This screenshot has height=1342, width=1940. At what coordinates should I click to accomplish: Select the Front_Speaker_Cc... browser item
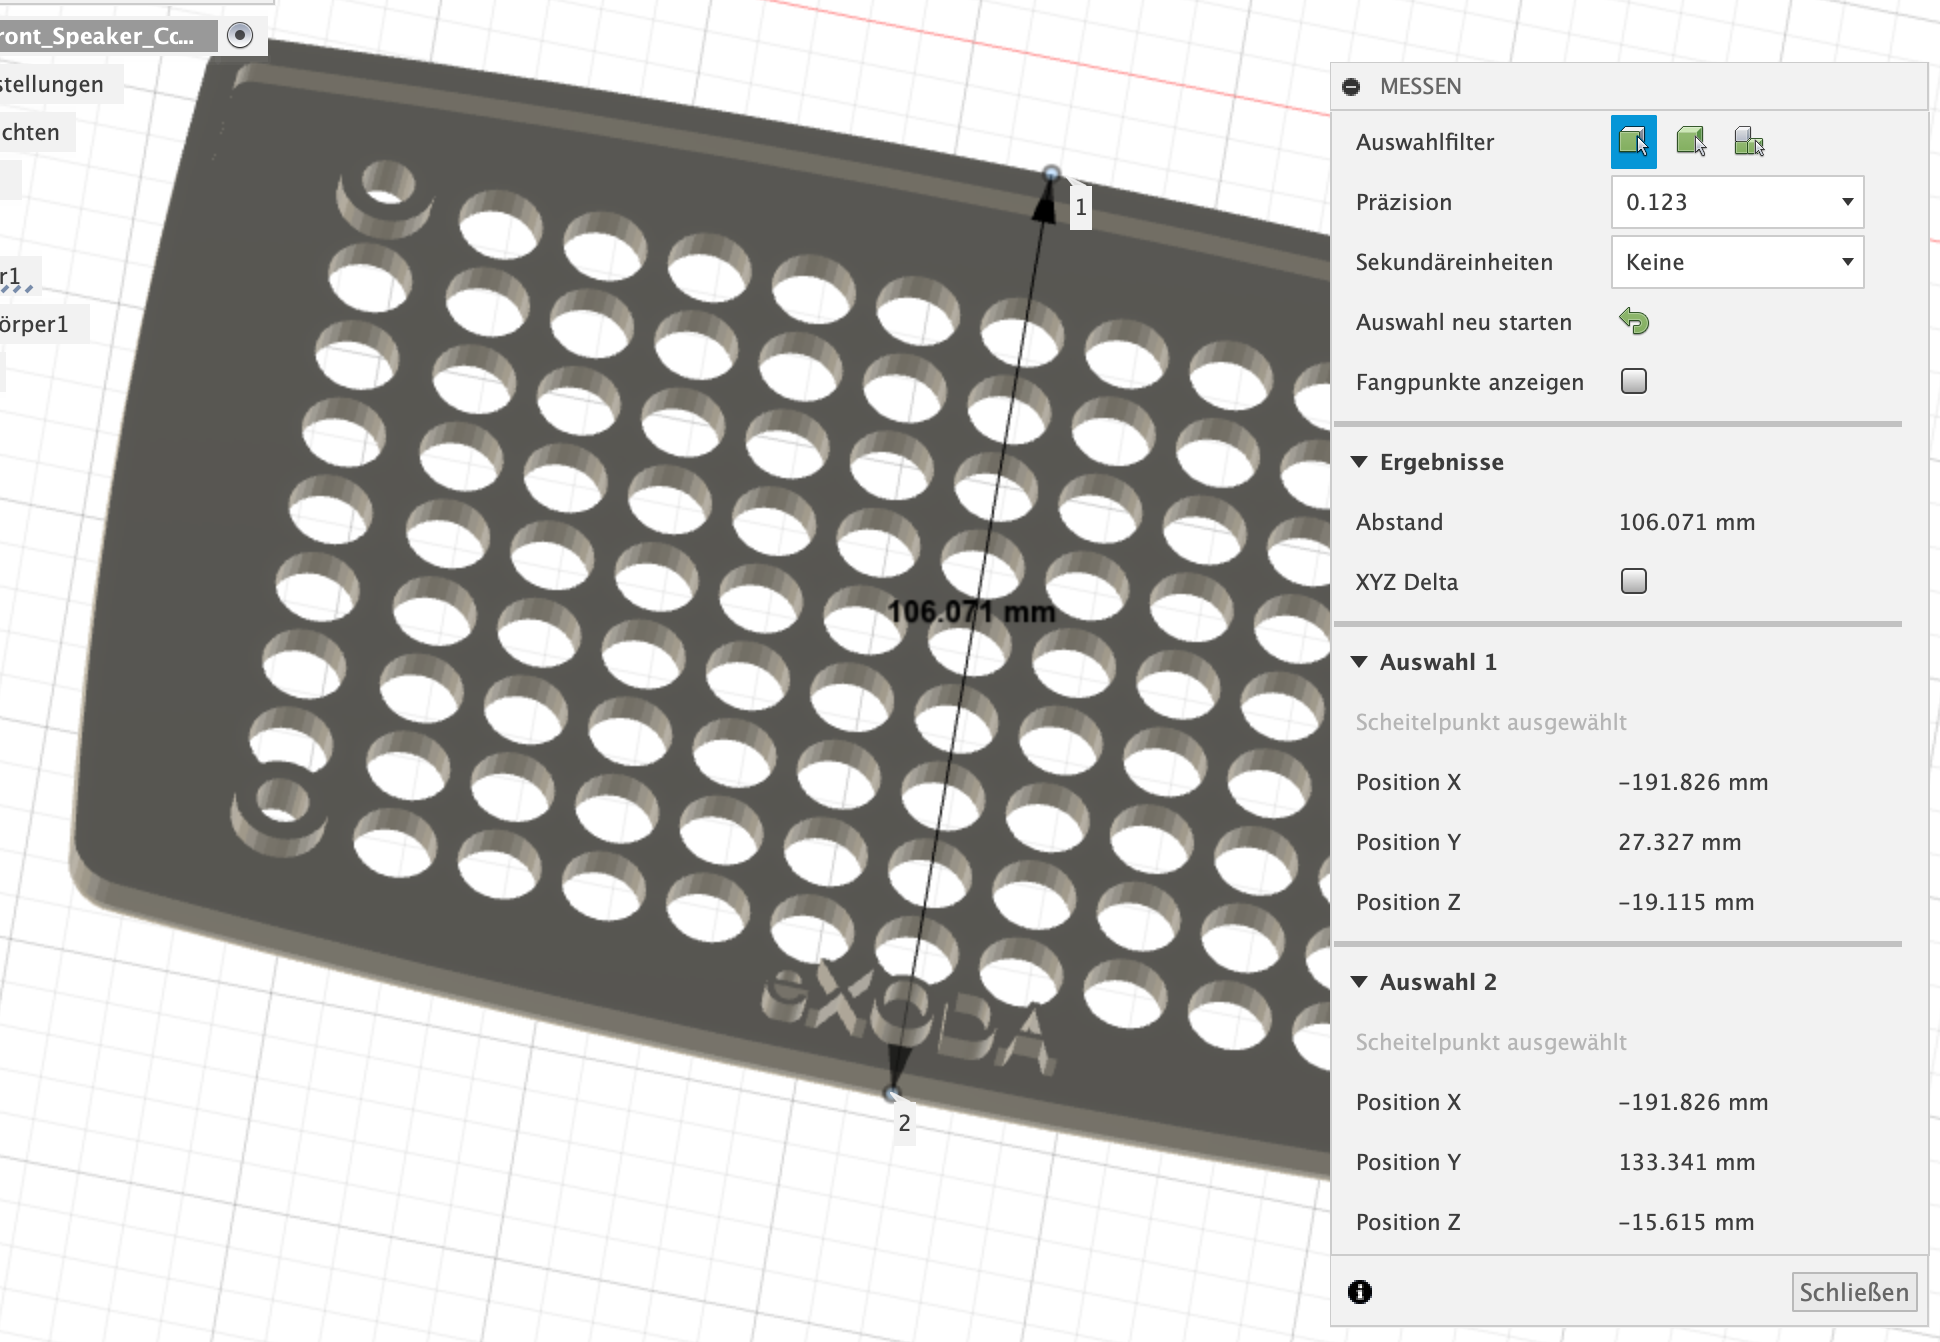(98, 36)
